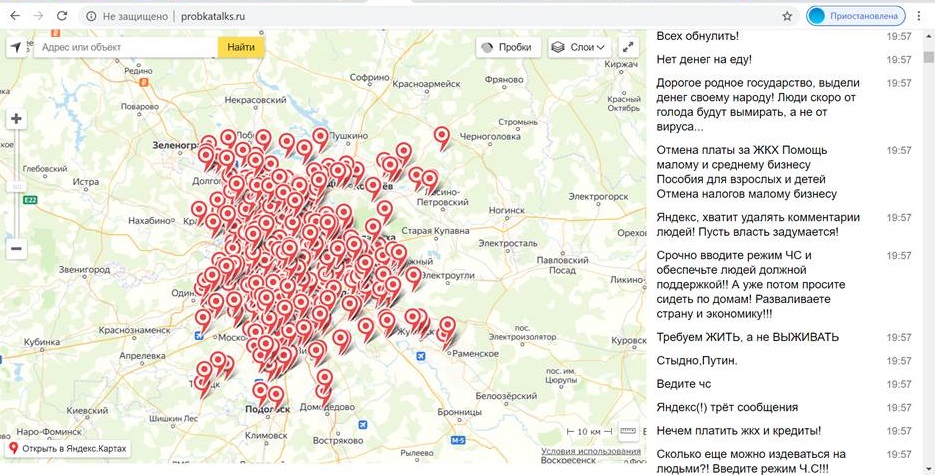Reload the probkatalks.ru page
The image size is (935, 475).
[x=61, y=16]
